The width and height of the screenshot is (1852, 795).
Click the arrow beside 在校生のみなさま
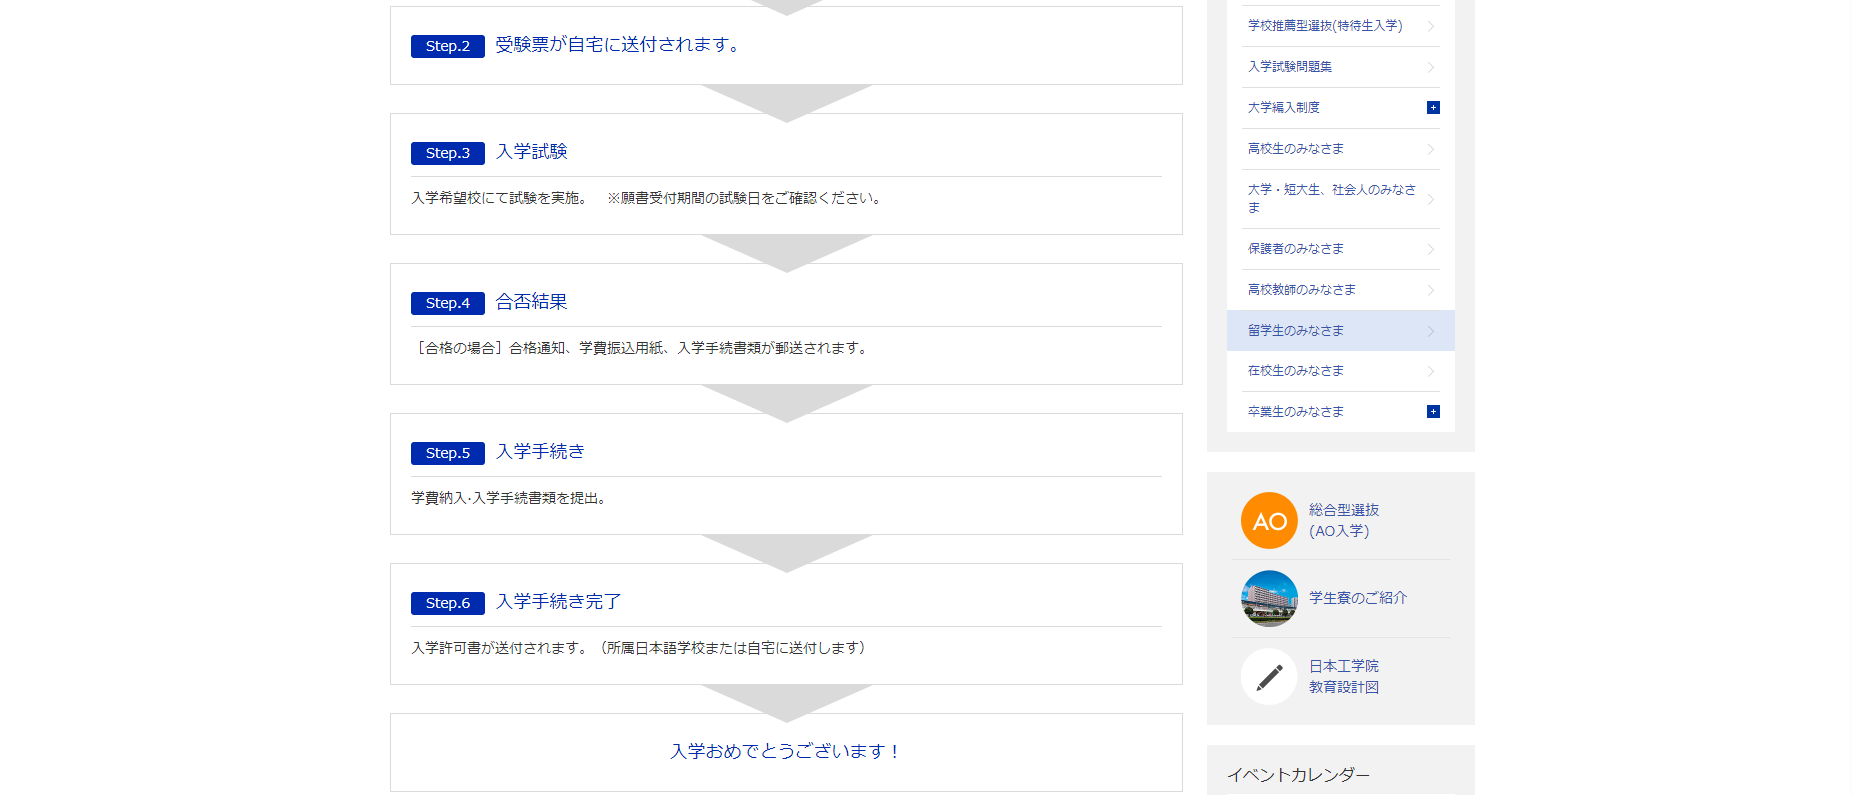tap(1431, 371)
